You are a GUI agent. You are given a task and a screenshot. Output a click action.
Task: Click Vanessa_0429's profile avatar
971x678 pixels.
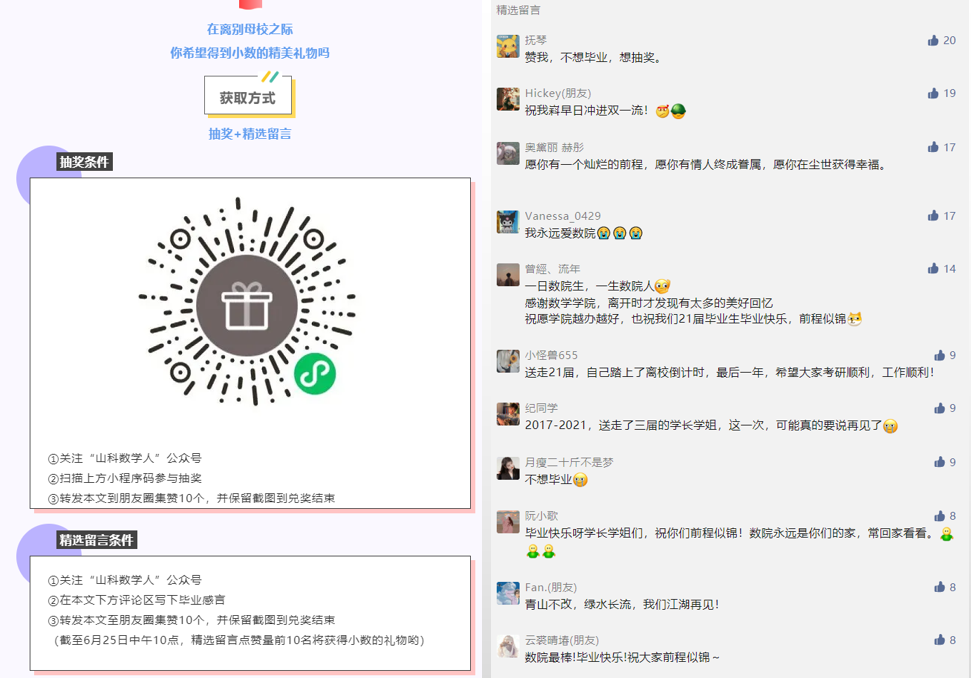click(x=508, y=222)
